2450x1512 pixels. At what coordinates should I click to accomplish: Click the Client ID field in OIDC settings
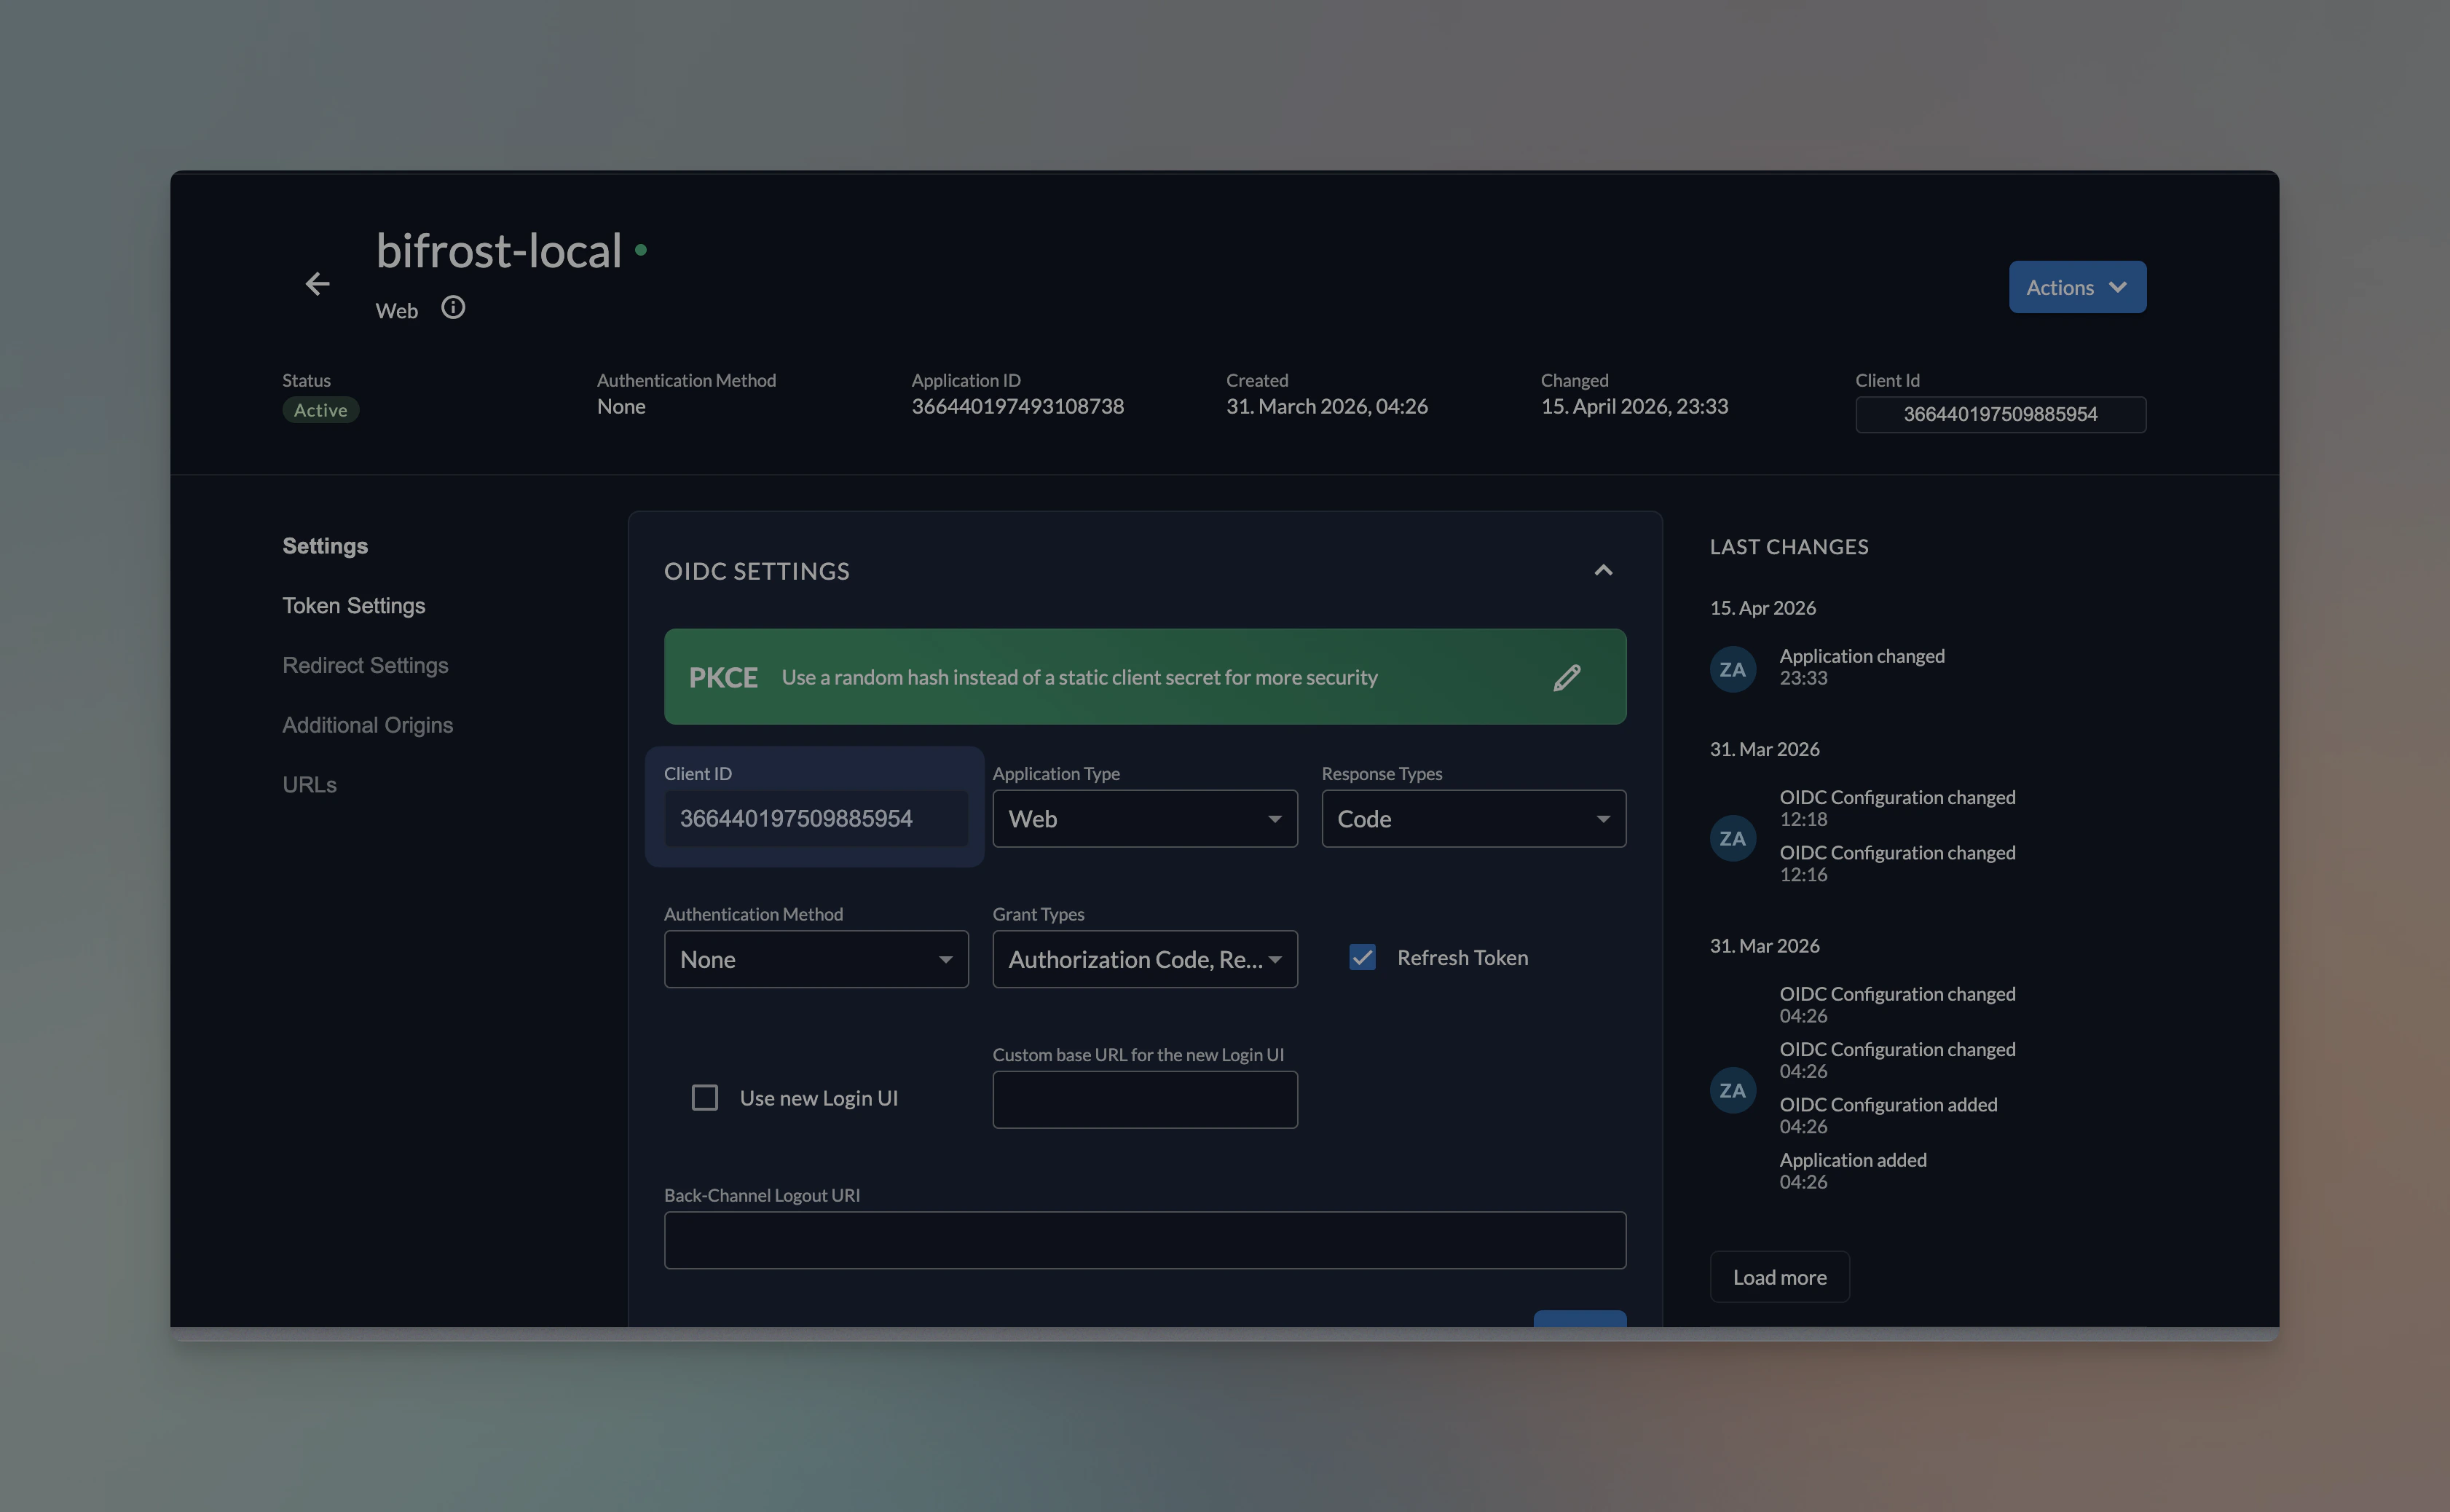816,819
